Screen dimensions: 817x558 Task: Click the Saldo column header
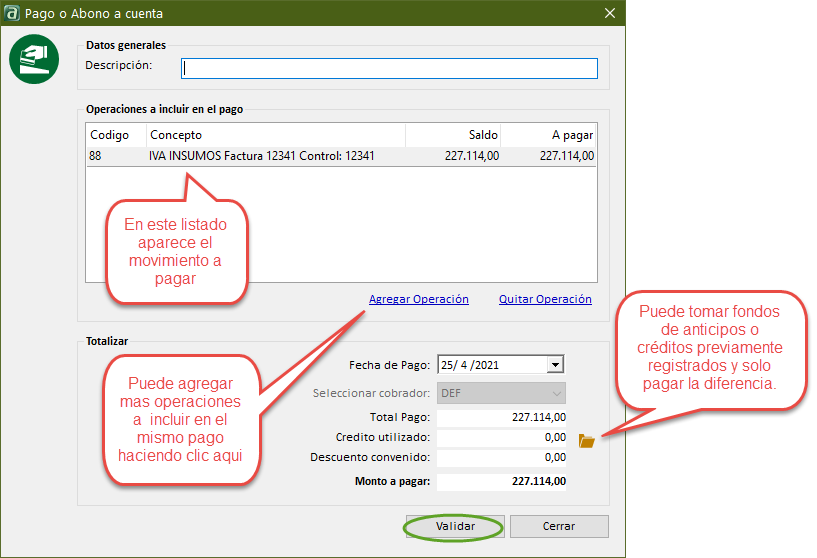click(x=453, y=135)
